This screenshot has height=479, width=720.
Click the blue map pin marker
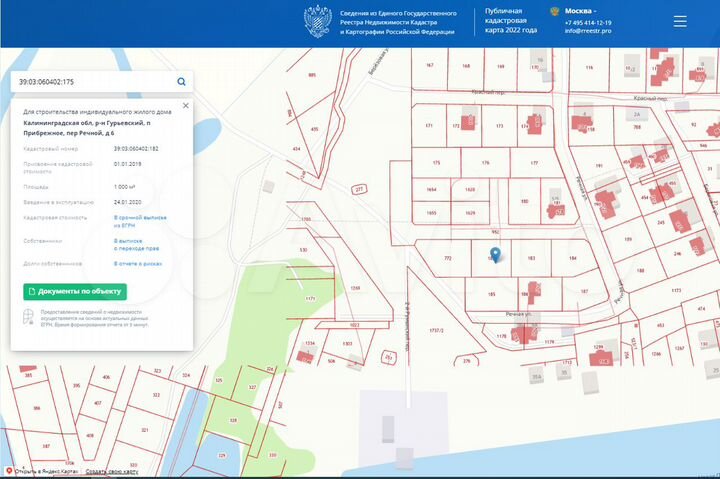(494, 254)
